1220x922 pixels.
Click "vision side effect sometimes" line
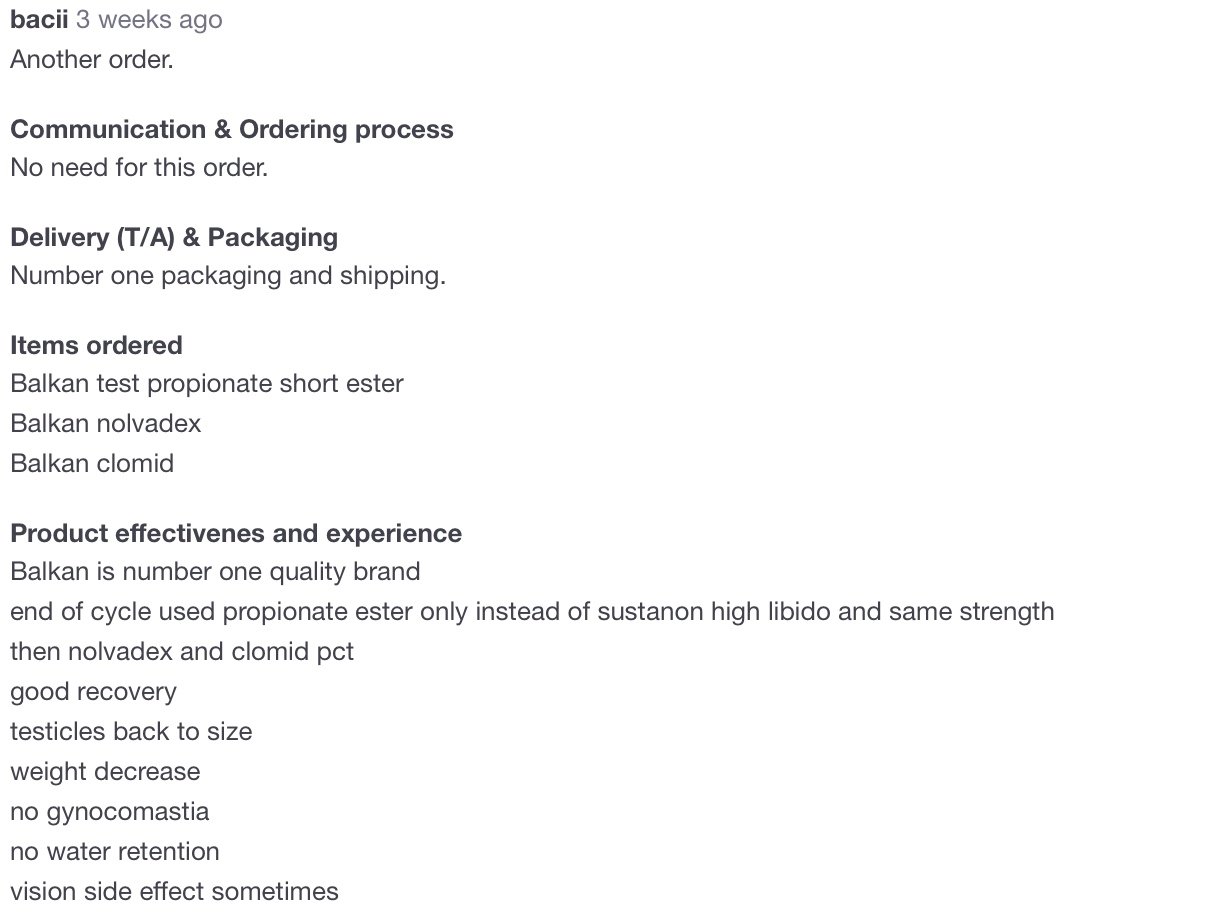tap(174, 892)
